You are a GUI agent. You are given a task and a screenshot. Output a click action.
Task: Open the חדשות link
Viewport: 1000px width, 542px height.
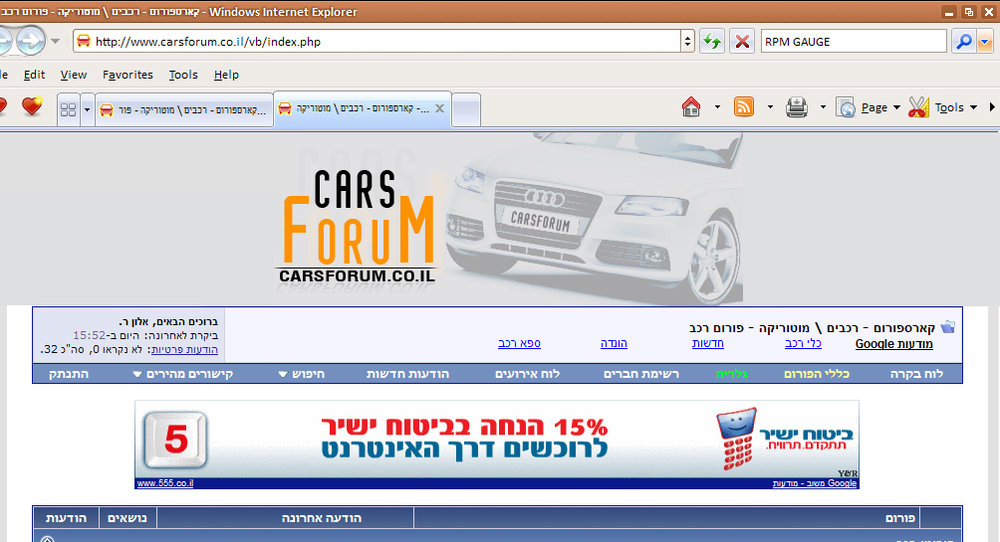tap(708, 343)
